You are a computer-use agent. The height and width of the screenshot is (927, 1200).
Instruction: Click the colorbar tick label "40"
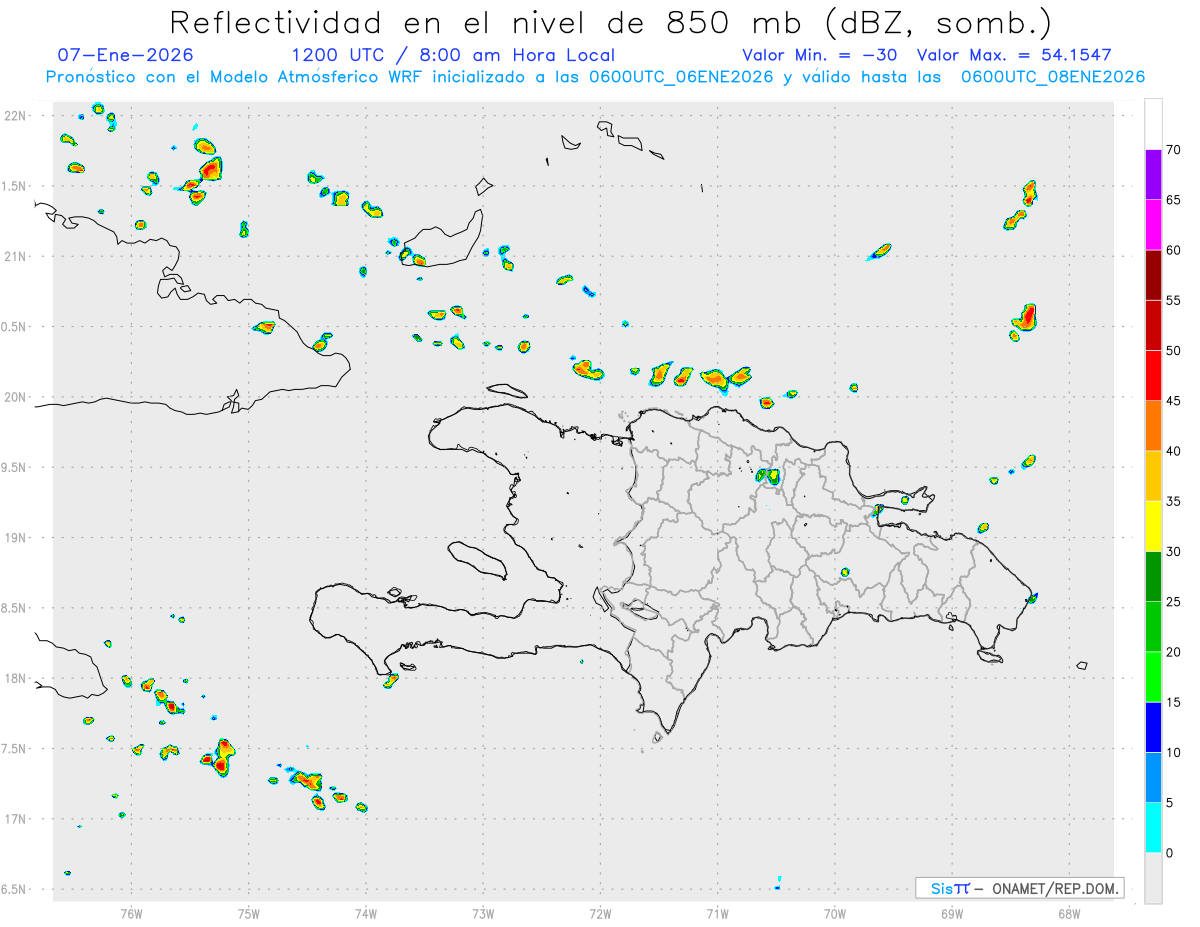[x=1174, y=452]
